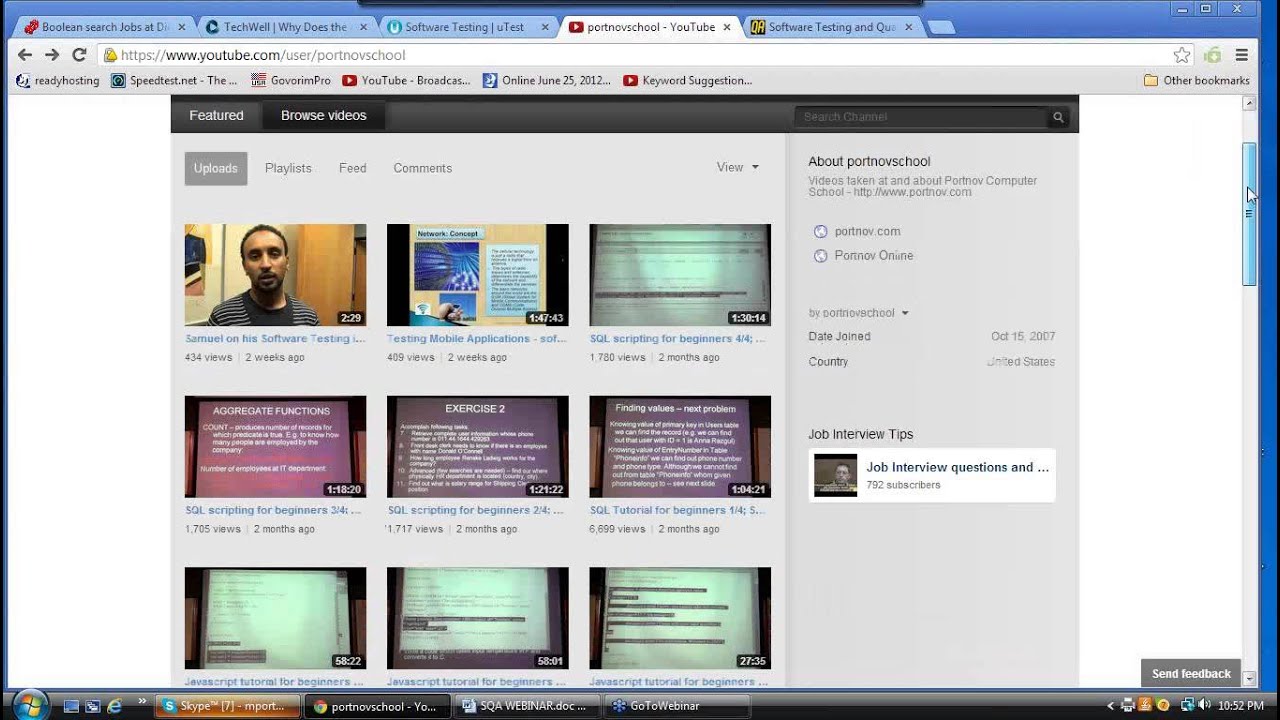This screenshot has height=720, width=1280.
Task: Switch to the Boolean search Jobs tab
Action: pyautogui.click(x=103, y=27)
